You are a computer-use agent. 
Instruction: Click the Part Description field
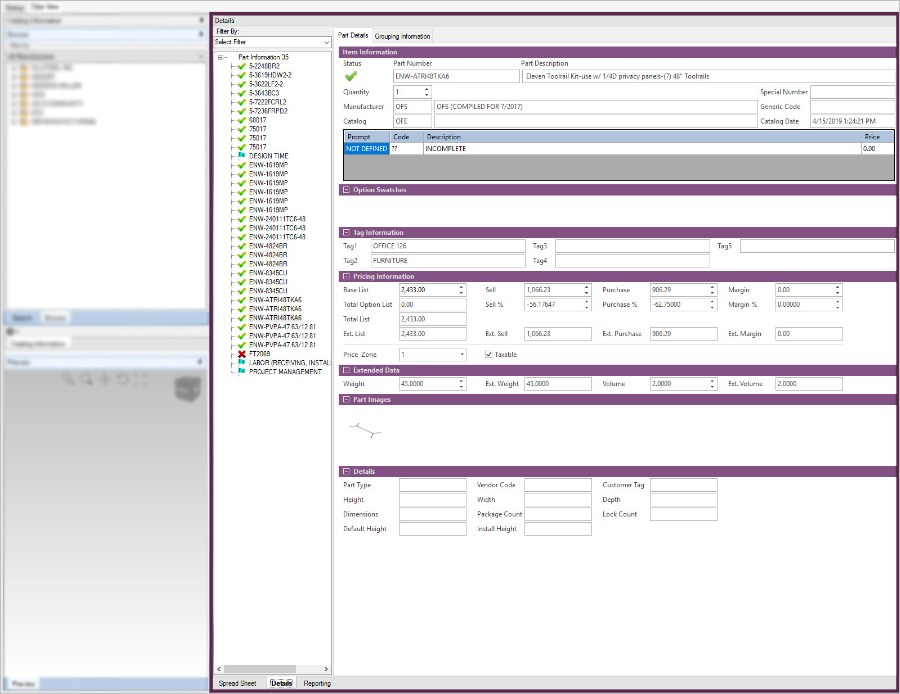708,76
